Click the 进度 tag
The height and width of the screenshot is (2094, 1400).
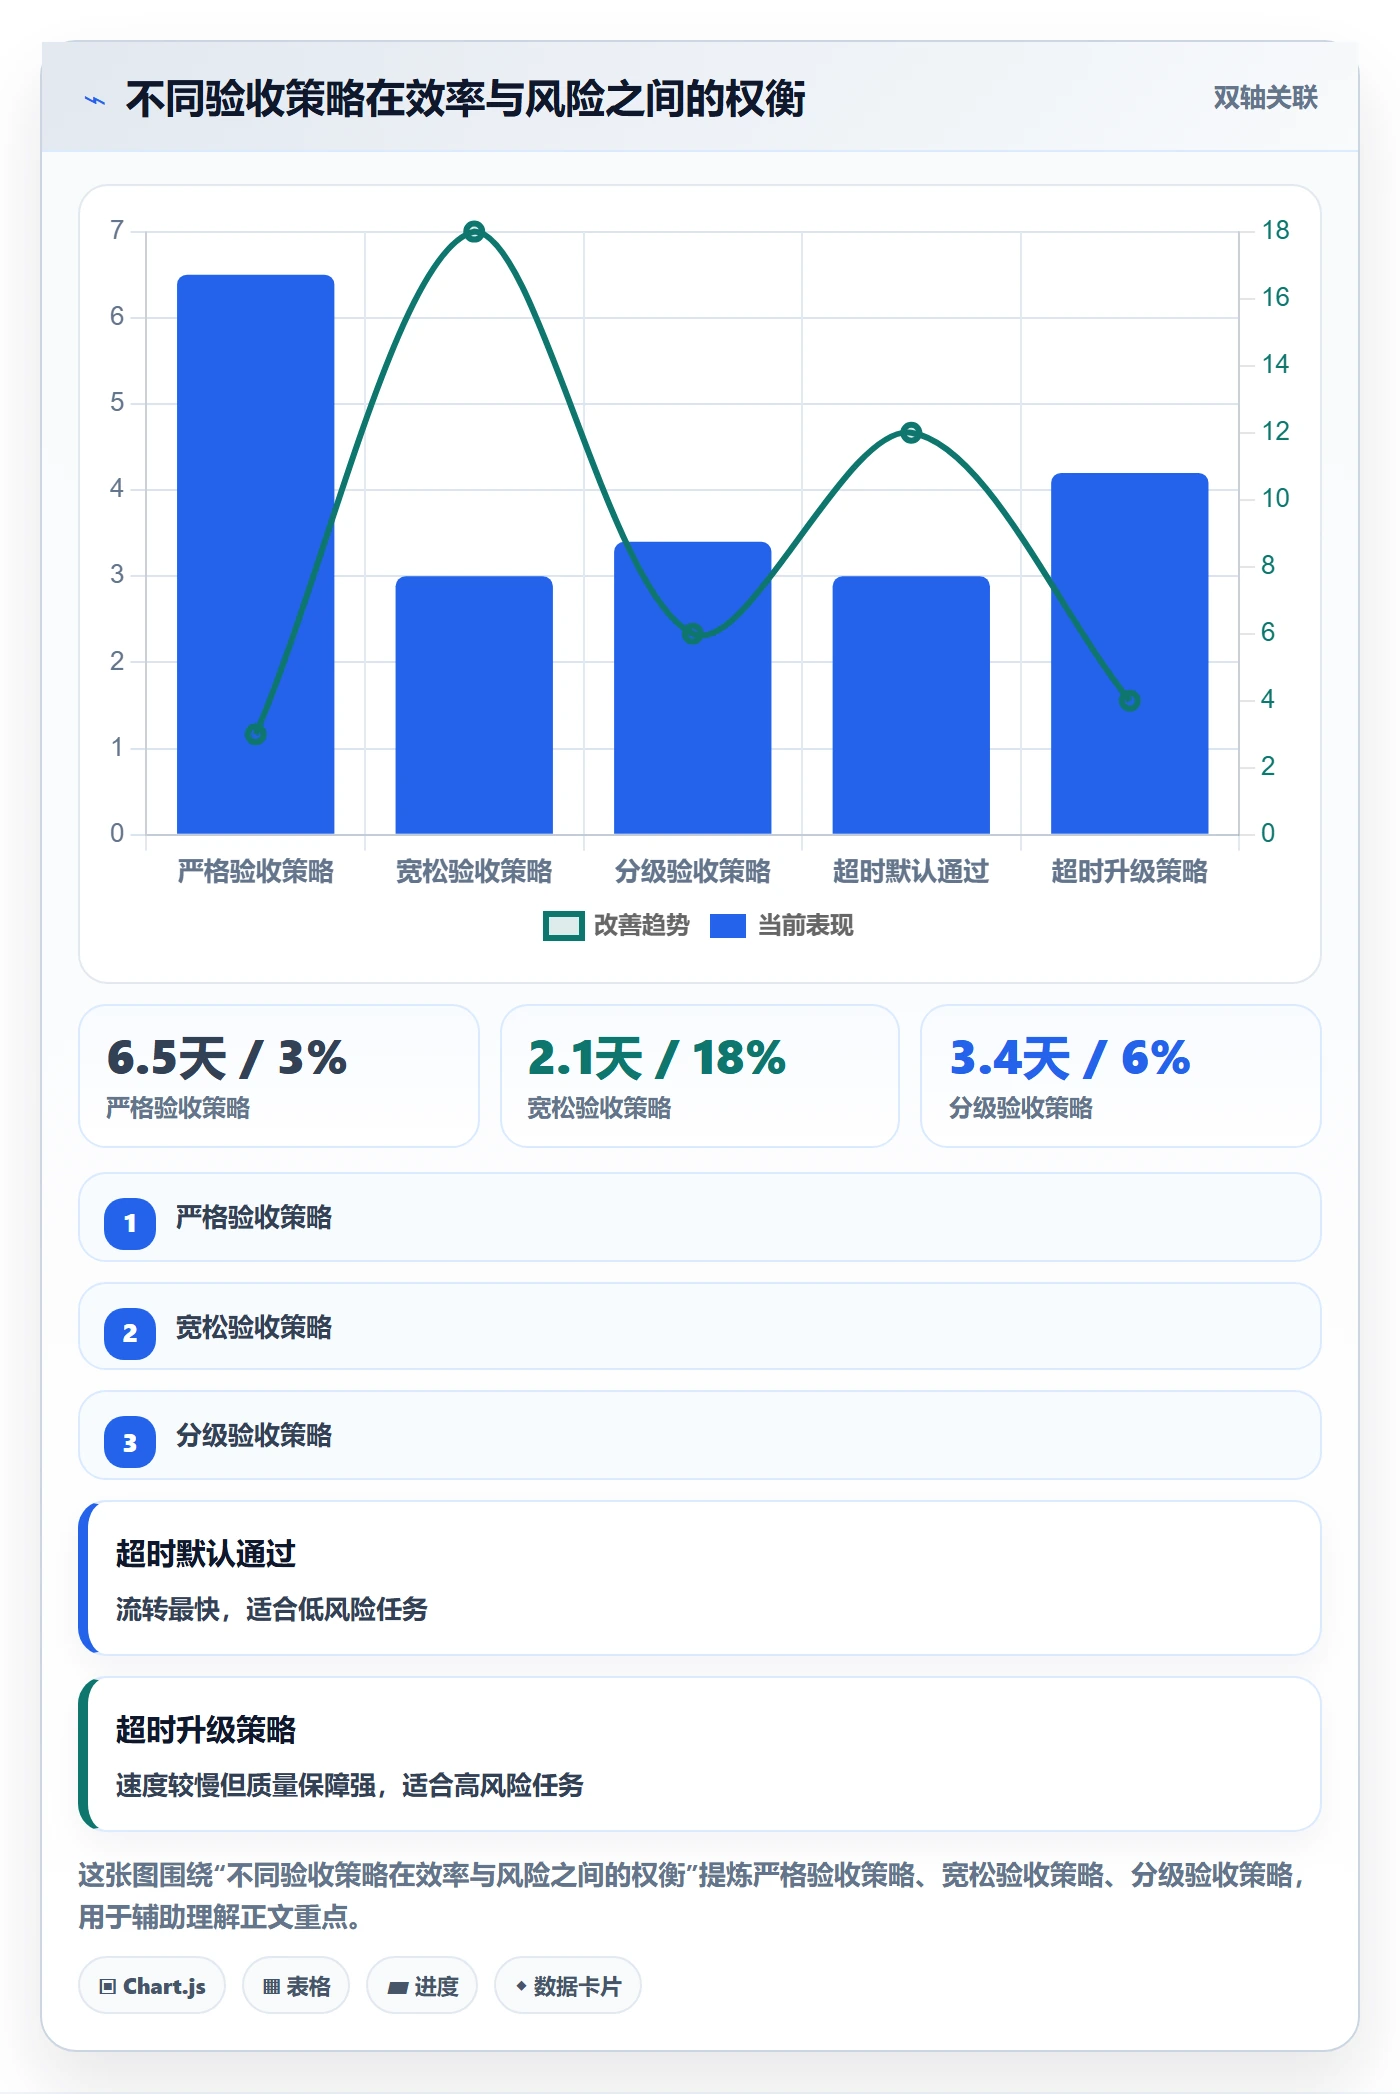pos(422,1986)
